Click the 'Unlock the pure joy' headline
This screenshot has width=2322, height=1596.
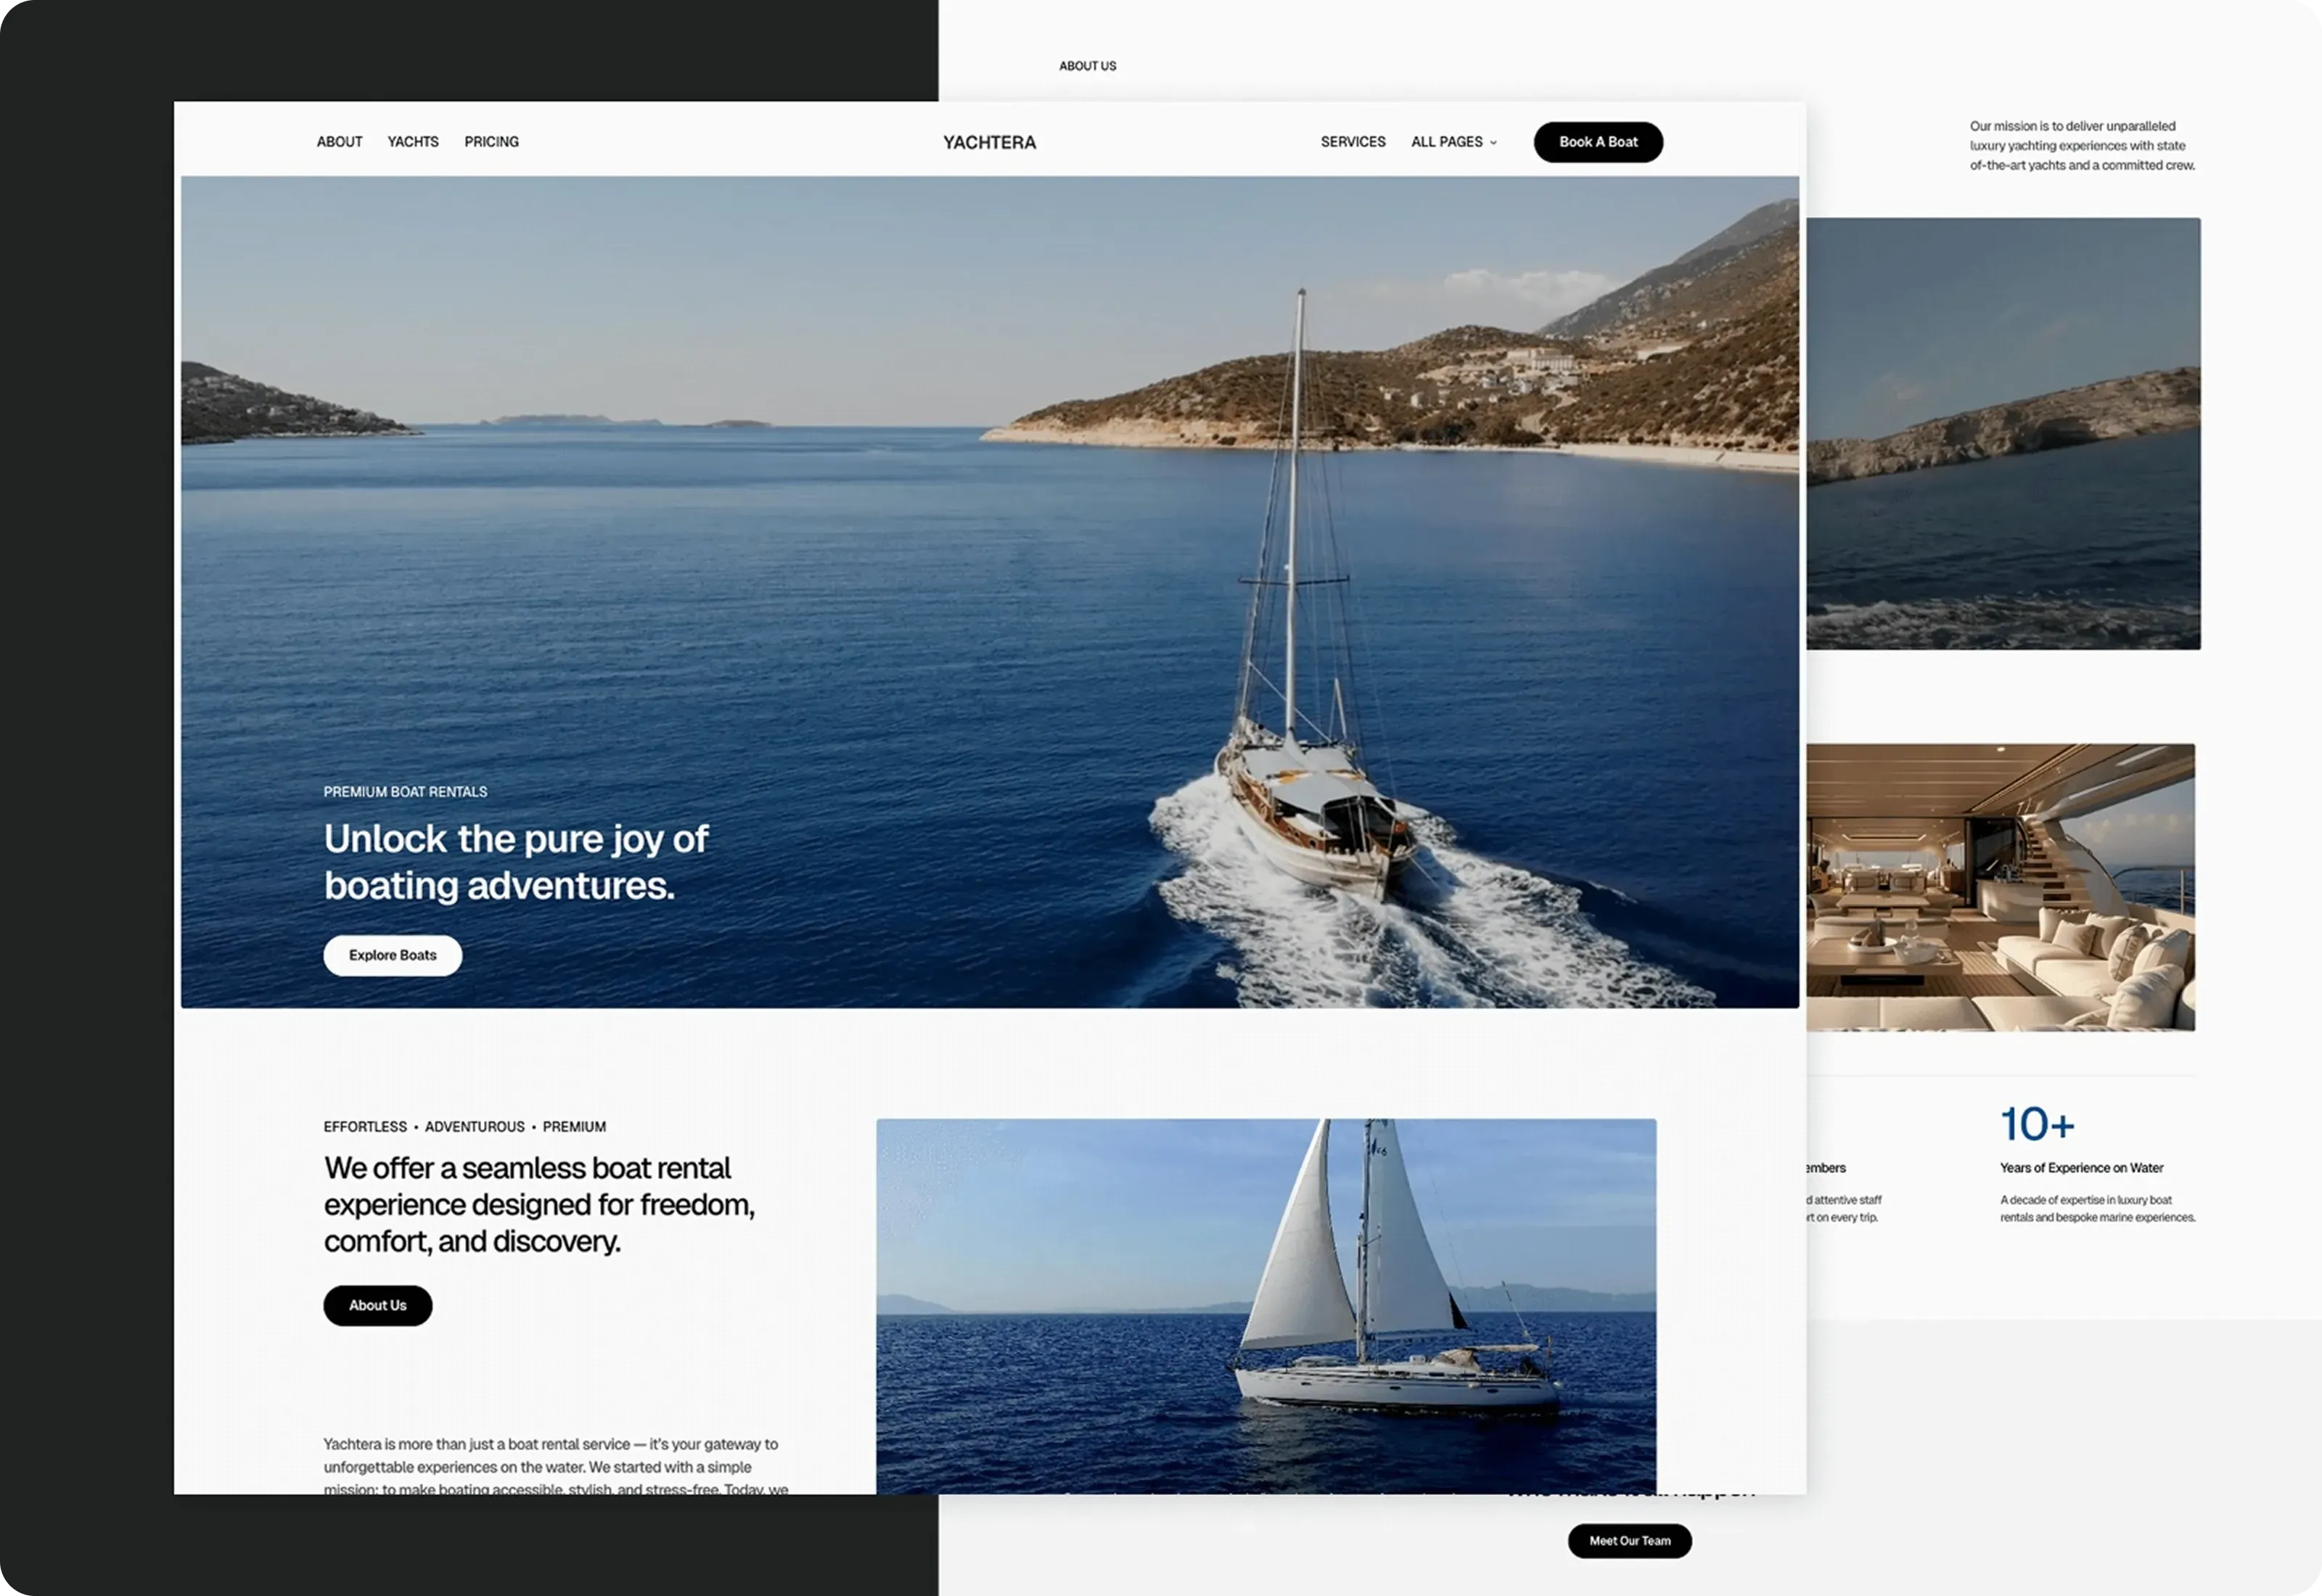pyautogui.click(x=516, y=862)
